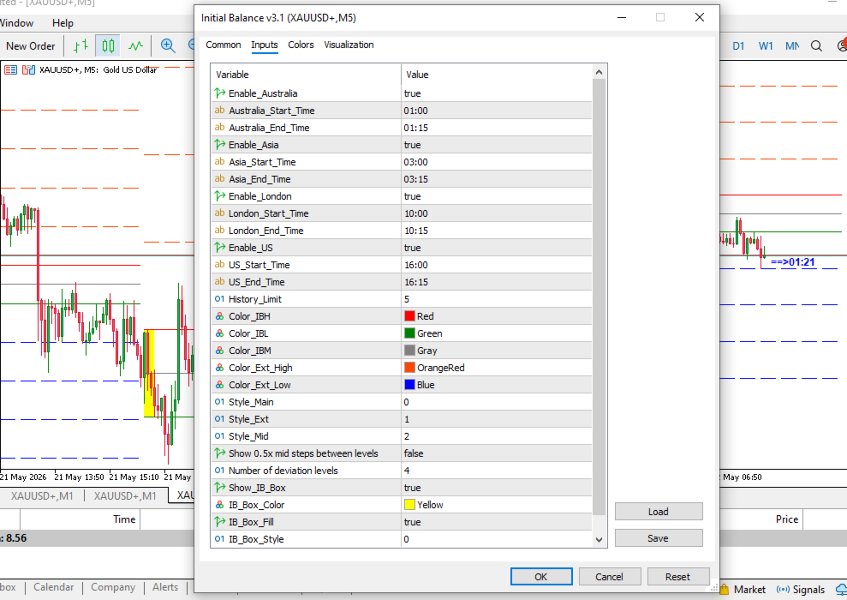The height and width of the screenshot is (600, 847).
Task: Click the Enable_US boolean icon
Action: (x=220, y=247)
